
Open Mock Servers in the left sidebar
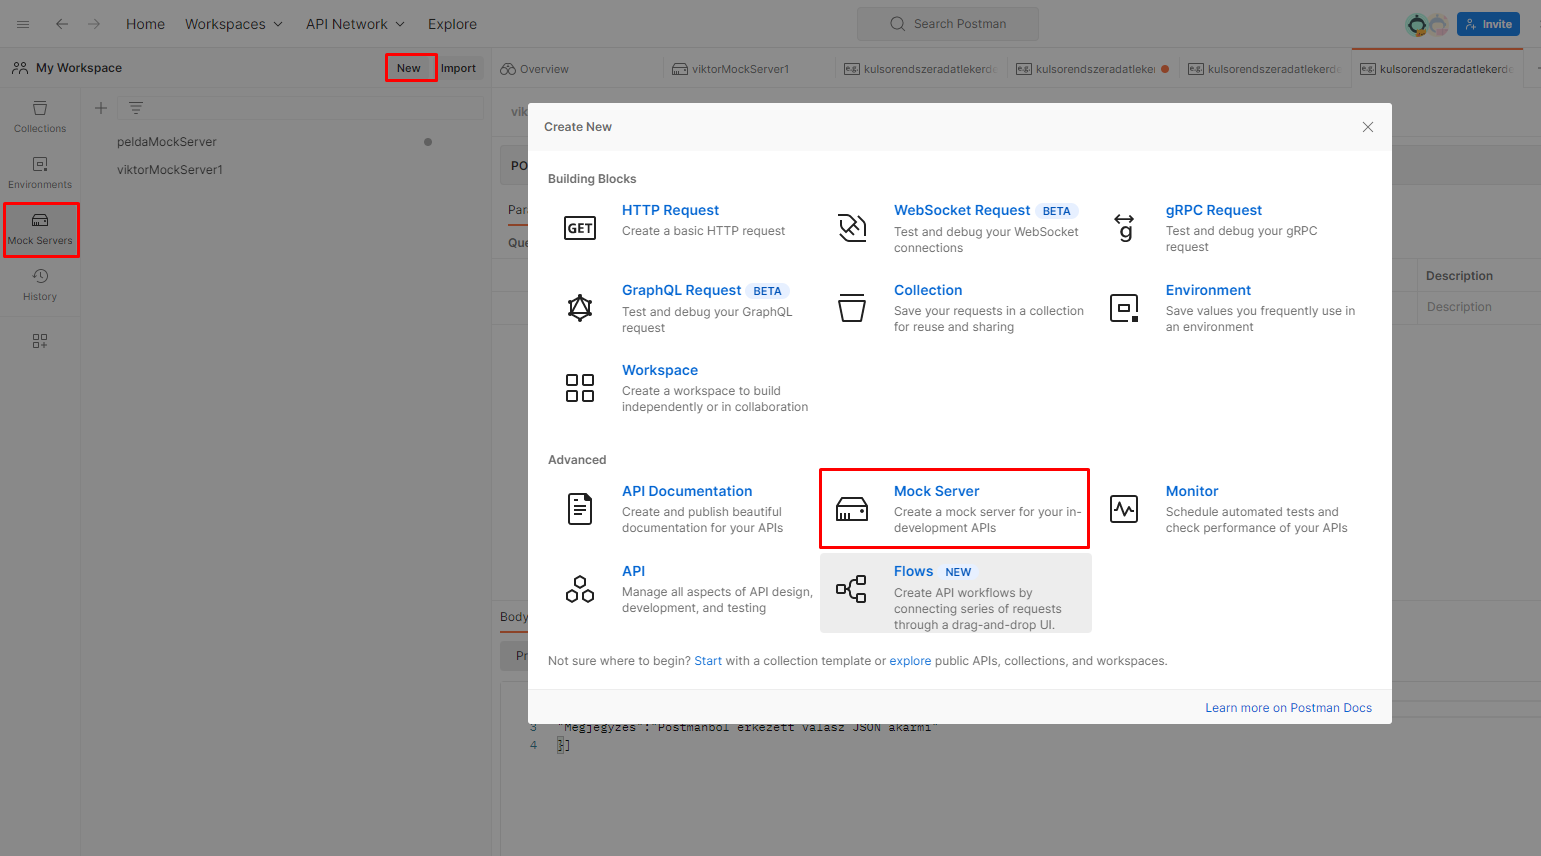click(40, 229)
